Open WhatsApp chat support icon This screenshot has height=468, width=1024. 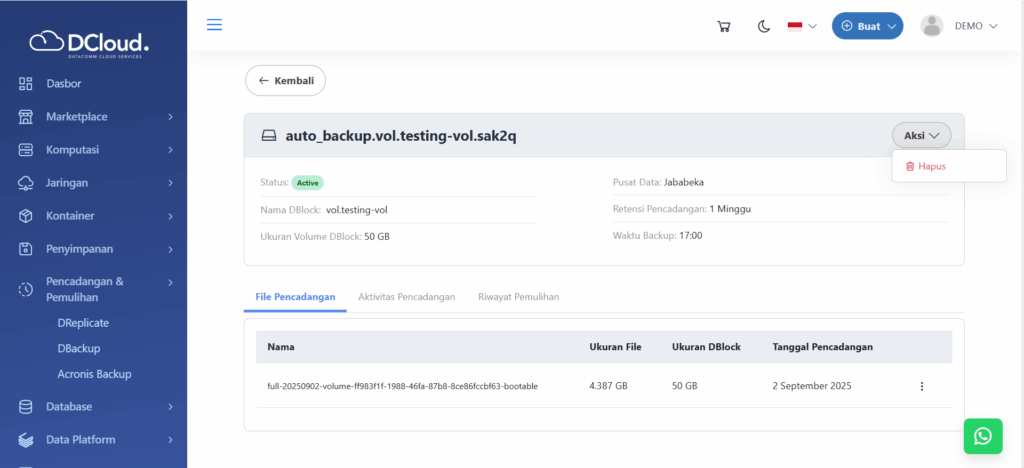[x=982, y=436]
